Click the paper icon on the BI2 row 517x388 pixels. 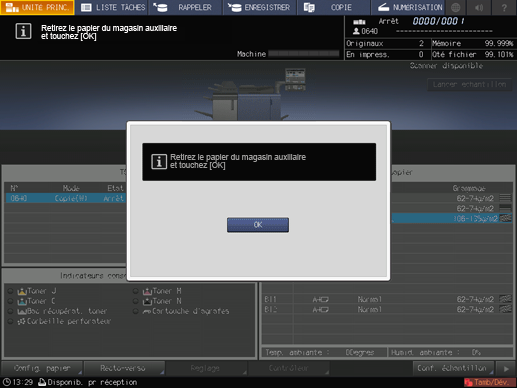point(505,309)
